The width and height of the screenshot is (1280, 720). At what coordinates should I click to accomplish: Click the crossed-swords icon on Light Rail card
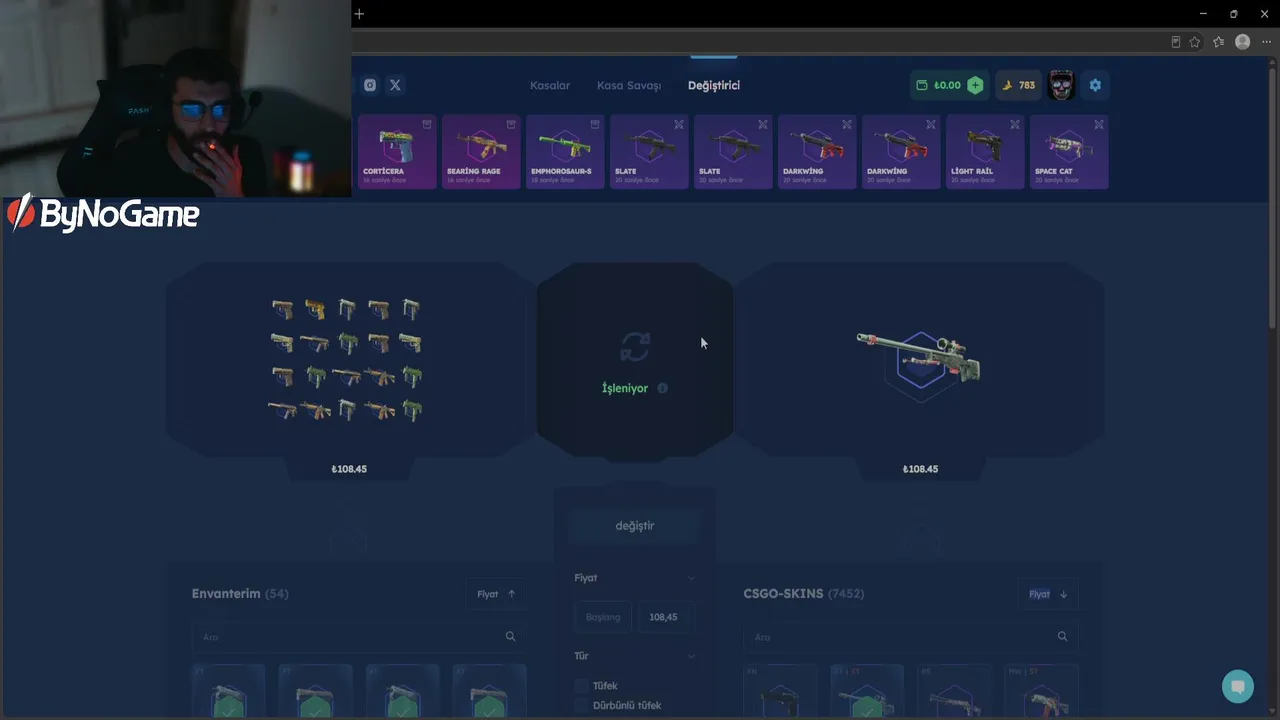[x=1015, y=125]
